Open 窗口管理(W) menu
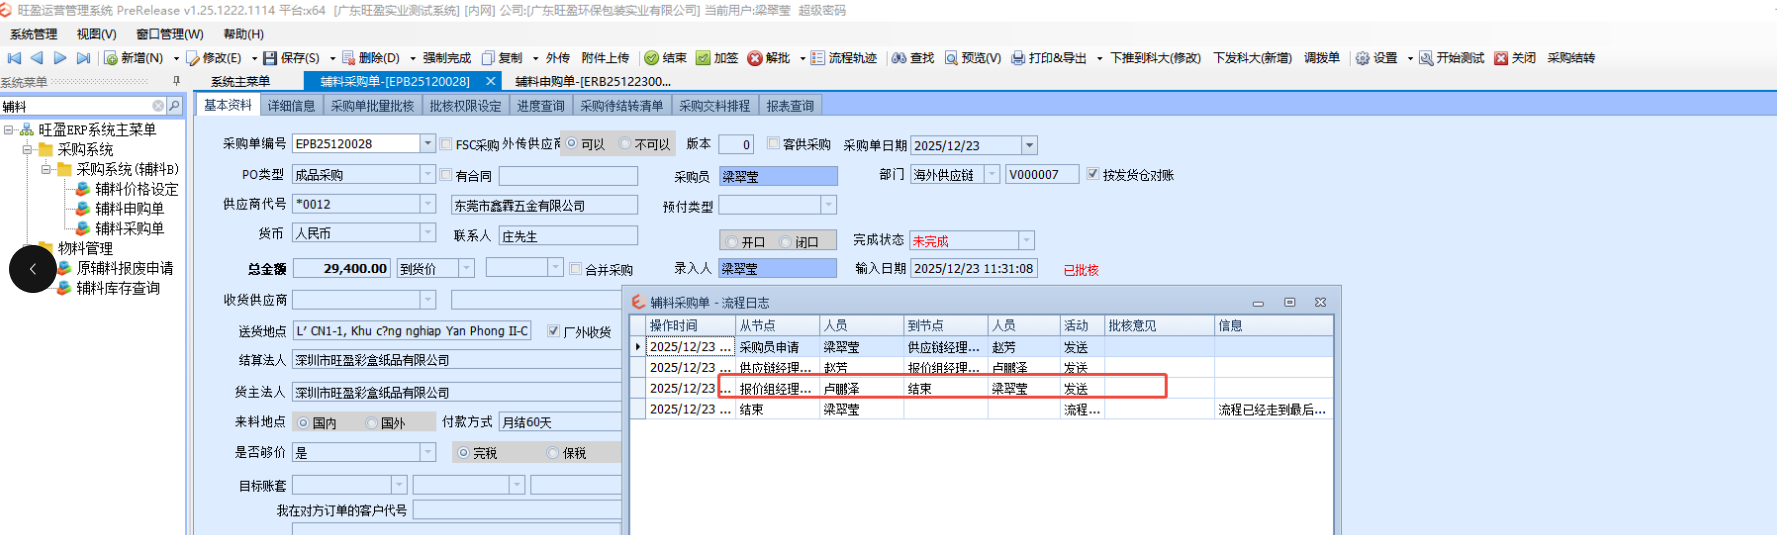1777x535 pixels. point(170,34)
